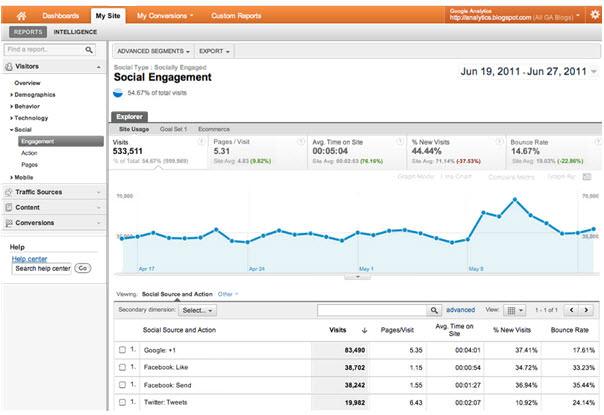The image size is (604, 415).
Task: Open My Conversions menu
Action: [164, 16]
